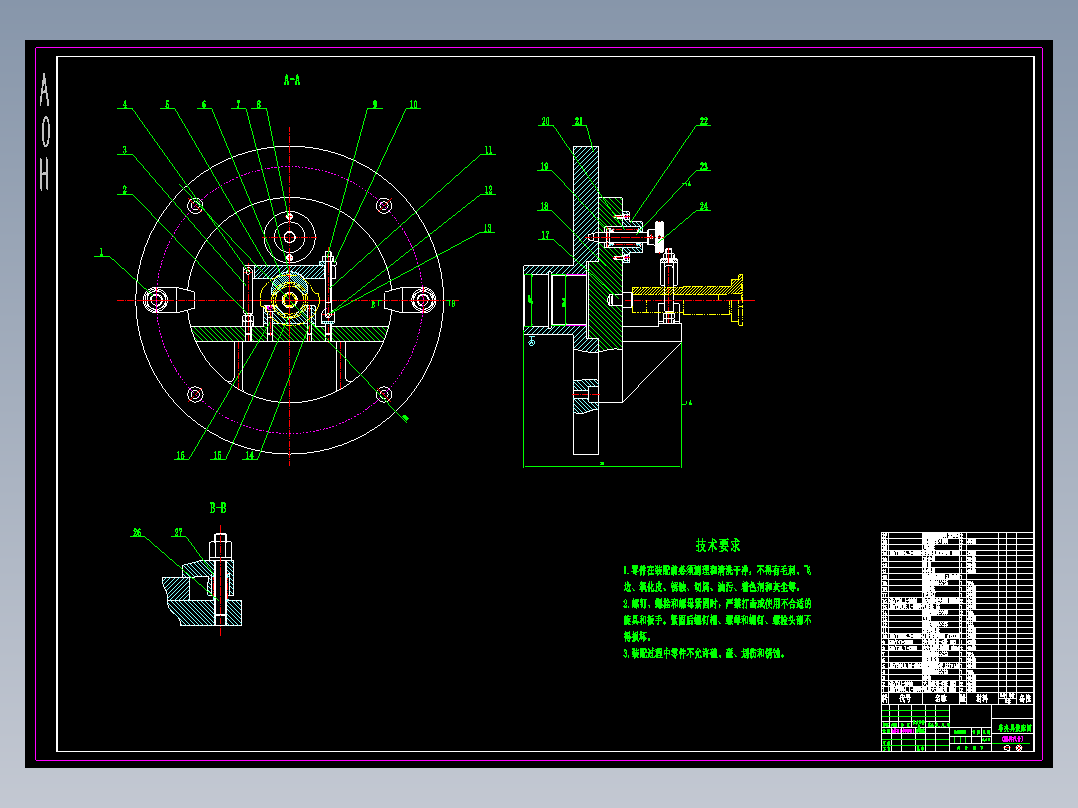Select part callout number 8

pos(259,105)
